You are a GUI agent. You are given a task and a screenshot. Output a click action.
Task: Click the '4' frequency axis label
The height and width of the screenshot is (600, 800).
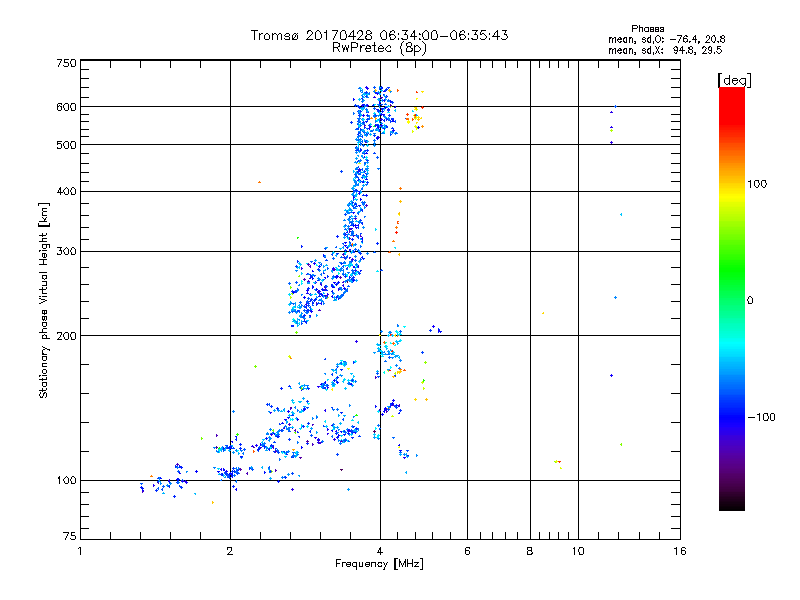tap(380, 551)
